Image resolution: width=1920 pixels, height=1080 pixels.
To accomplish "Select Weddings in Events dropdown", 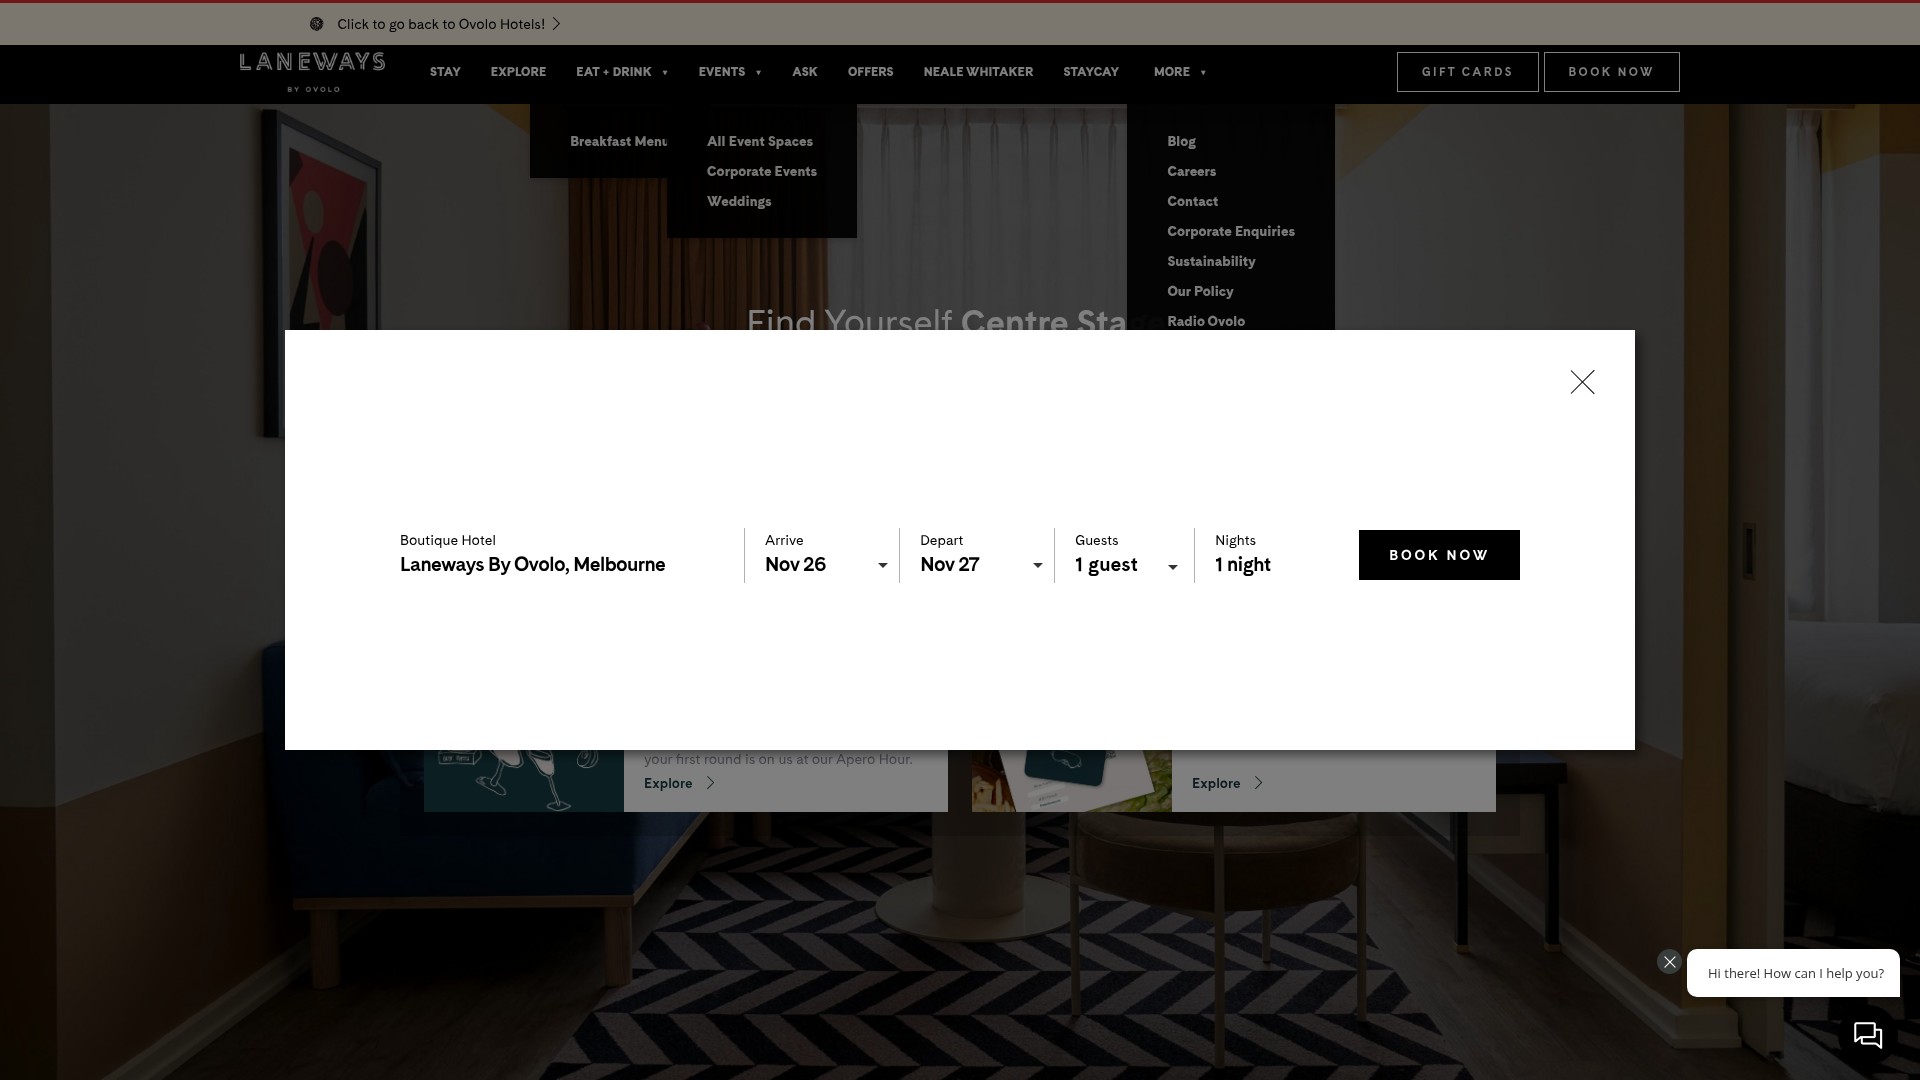I will tap(739, 201).
